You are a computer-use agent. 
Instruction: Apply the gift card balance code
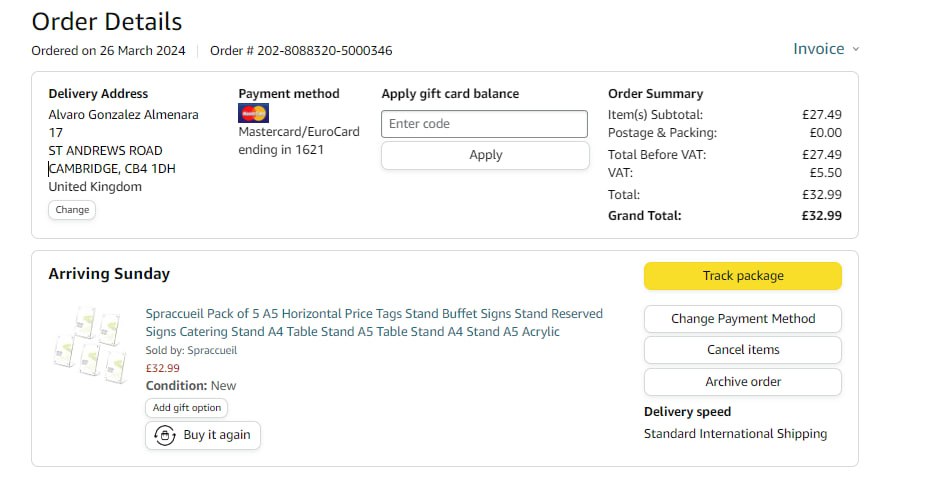click(x=485, y=155)
